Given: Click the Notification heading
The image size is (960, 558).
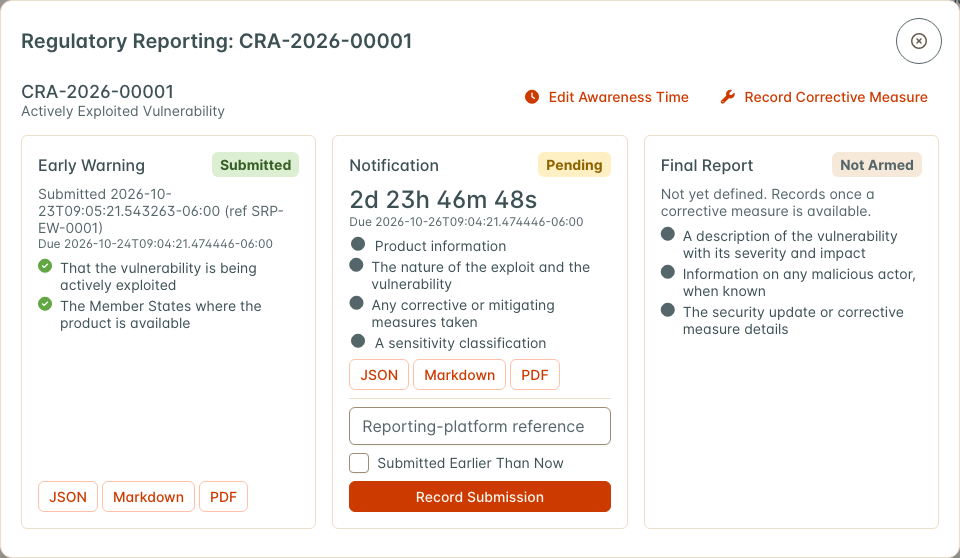Looking at the screenshot, I should click(394, 165).
